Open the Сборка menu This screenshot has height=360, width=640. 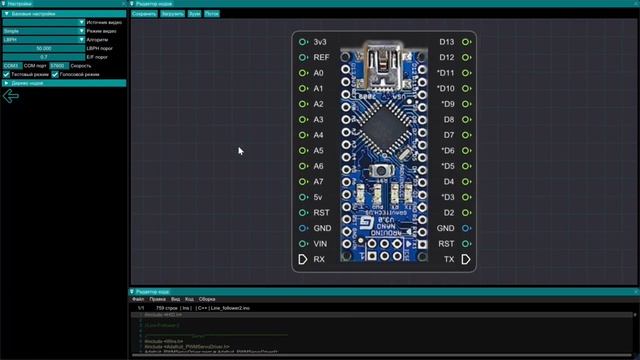(207, 299)
